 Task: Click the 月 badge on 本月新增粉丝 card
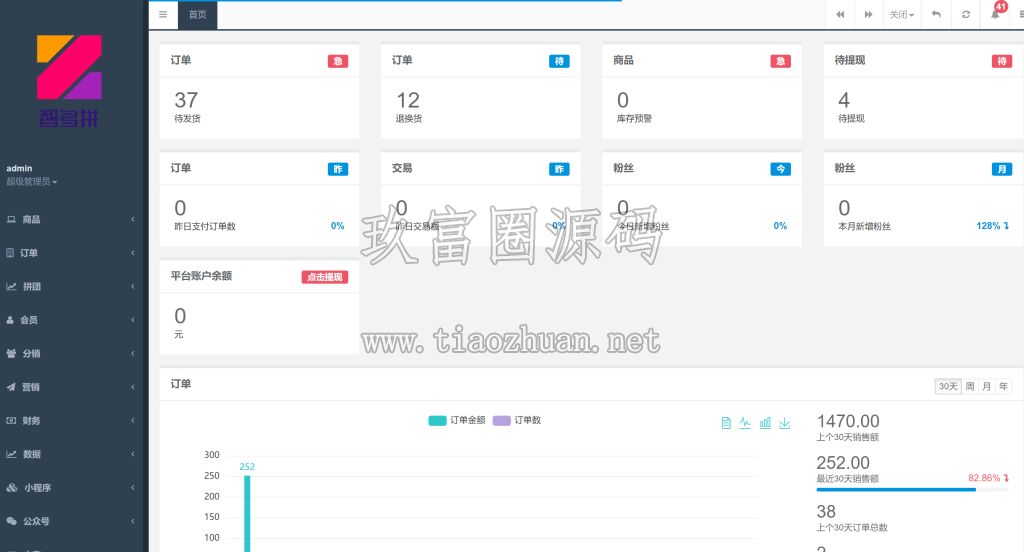point(1002,169)
